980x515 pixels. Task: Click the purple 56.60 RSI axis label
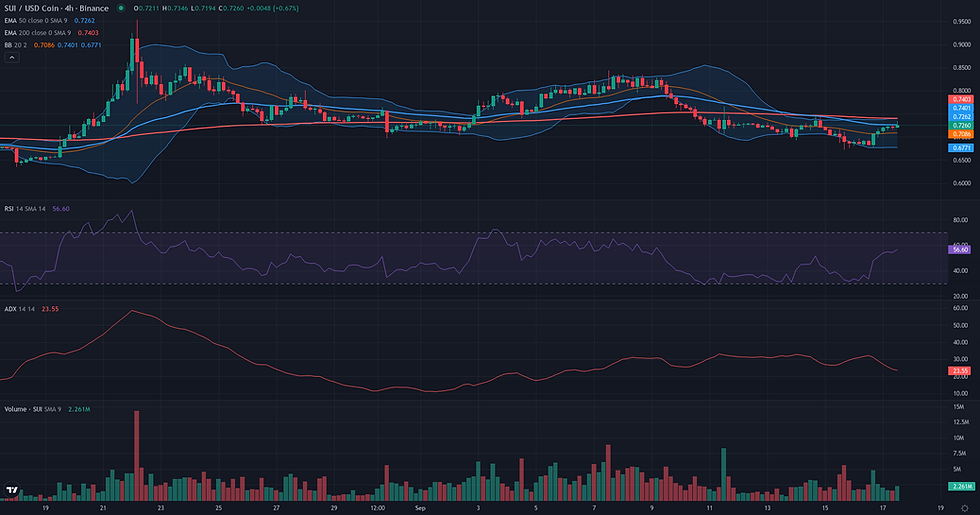(960, 249)
